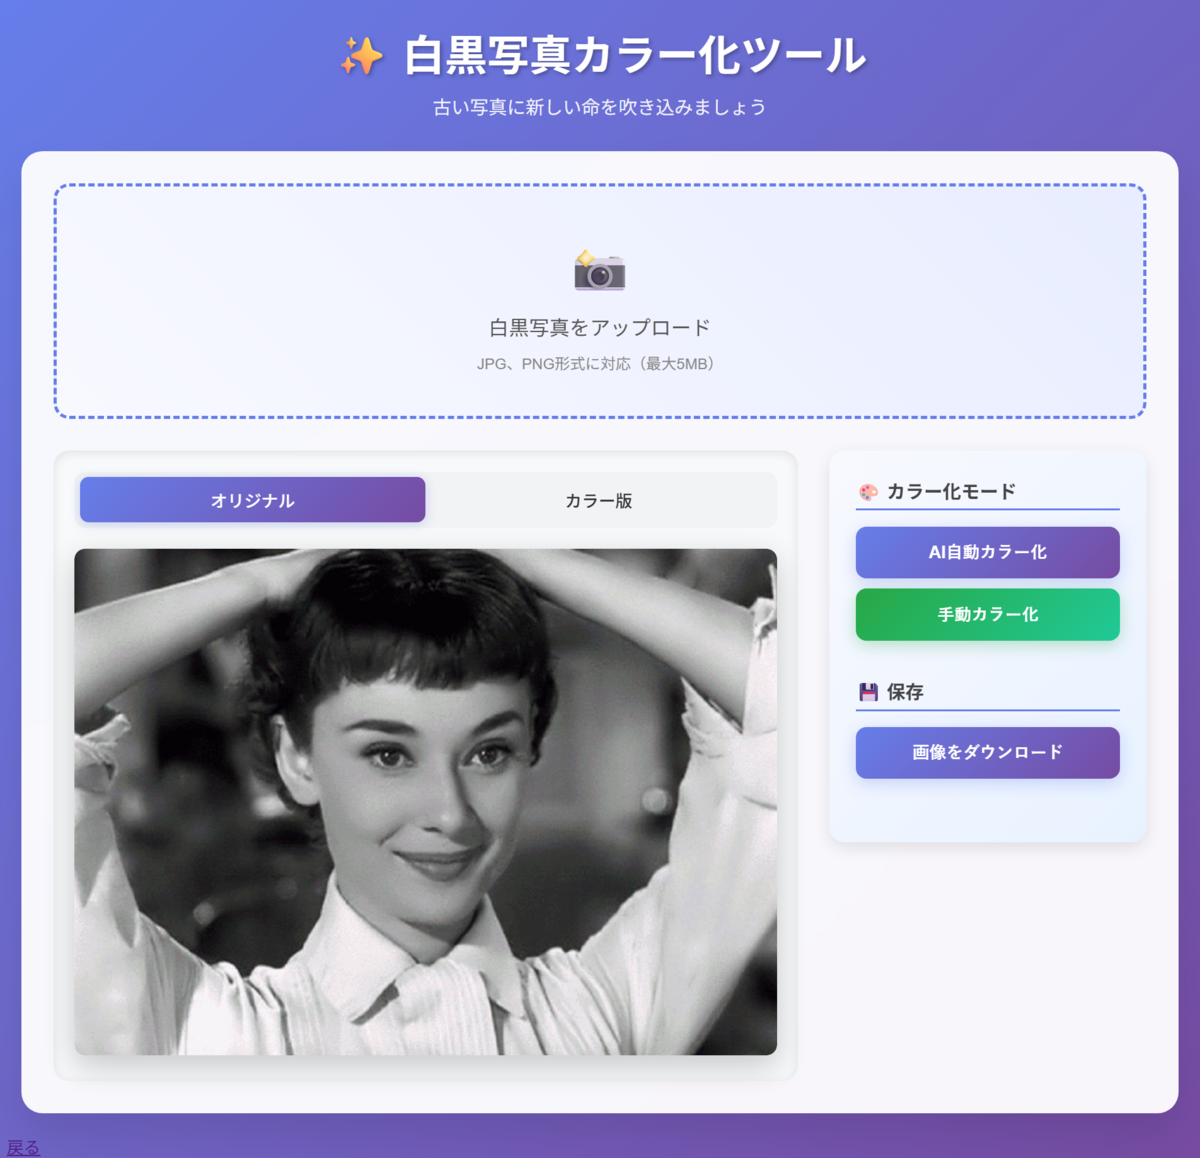Follow the 戻る link

point(23,1148)
